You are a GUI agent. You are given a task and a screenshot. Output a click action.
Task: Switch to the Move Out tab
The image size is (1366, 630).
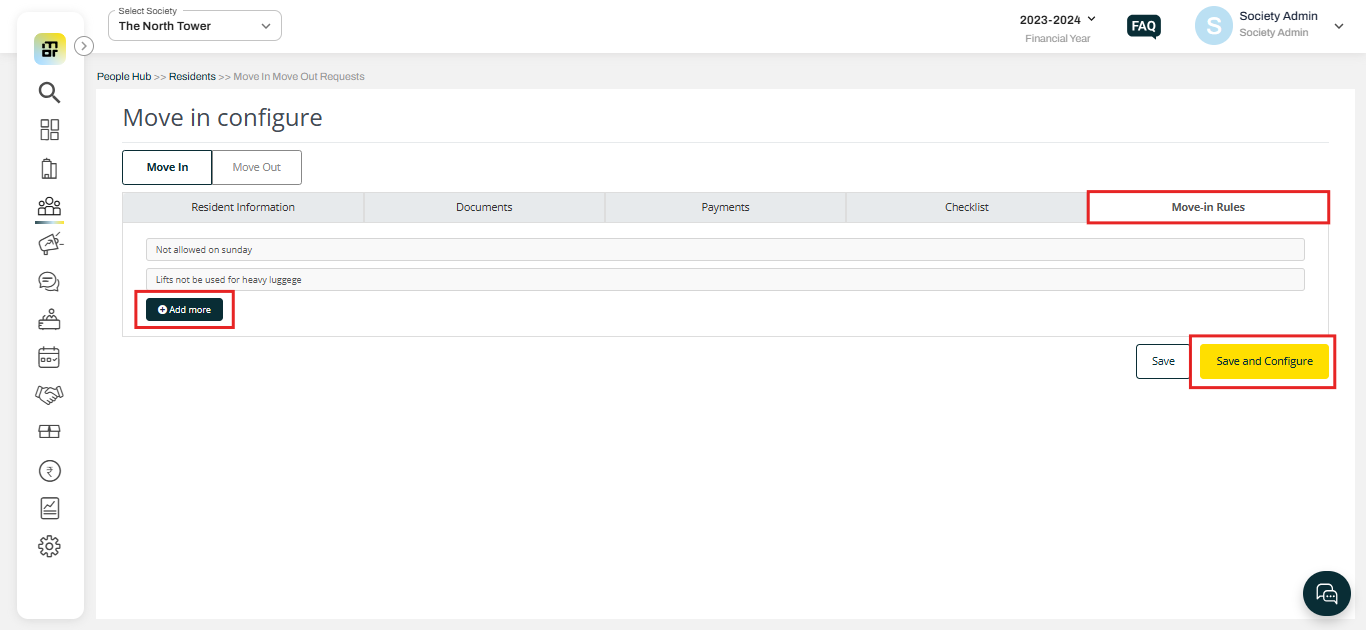pos(256,167)
